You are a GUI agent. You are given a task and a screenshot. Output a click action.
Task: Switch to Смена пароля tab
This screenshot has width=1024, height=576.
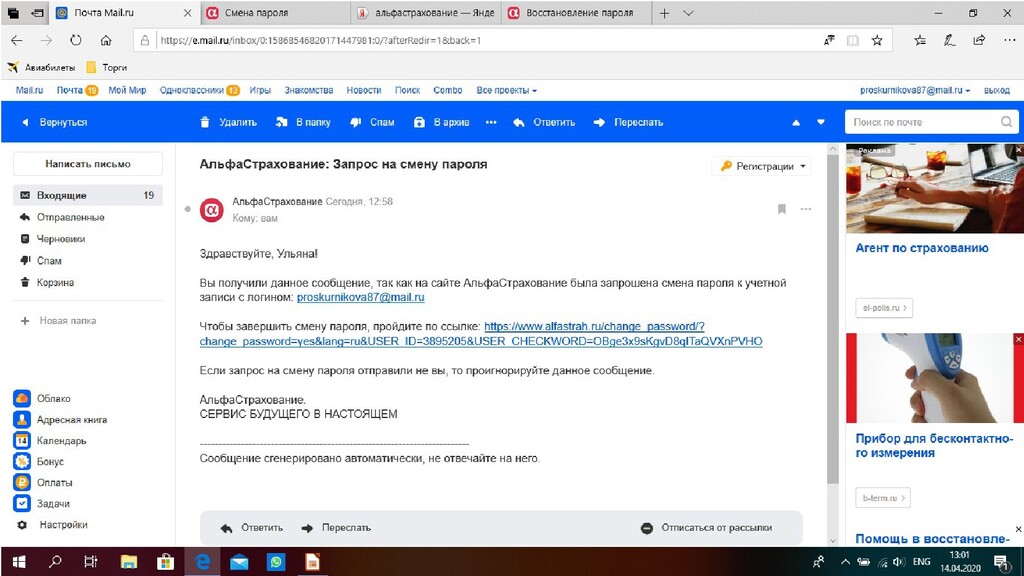tap(277, 13)
